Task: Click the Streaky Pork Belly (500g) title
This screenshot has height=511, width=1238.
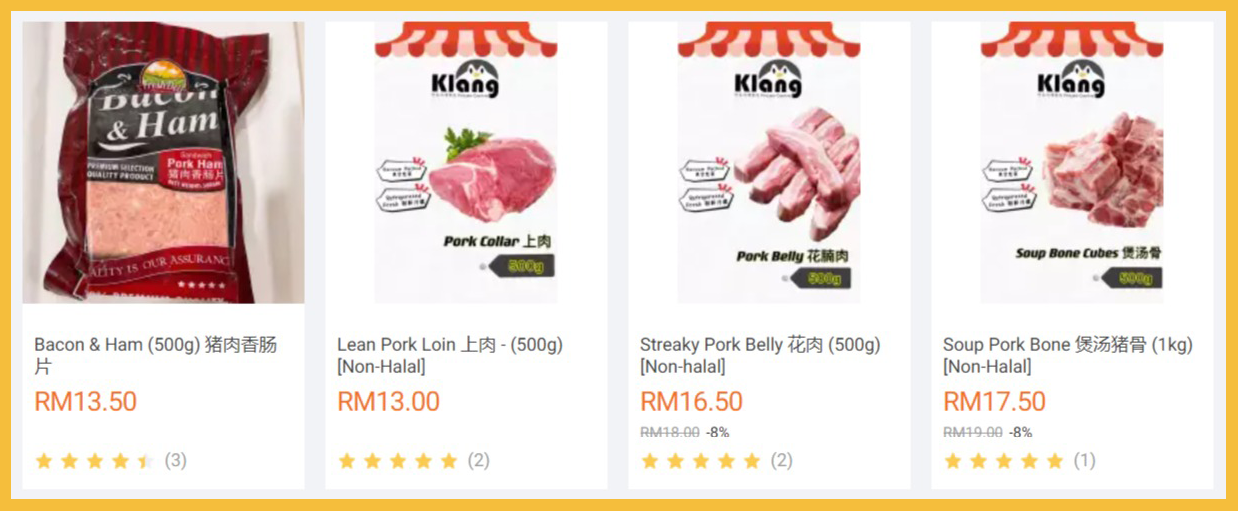Action: tap(760, 356)
